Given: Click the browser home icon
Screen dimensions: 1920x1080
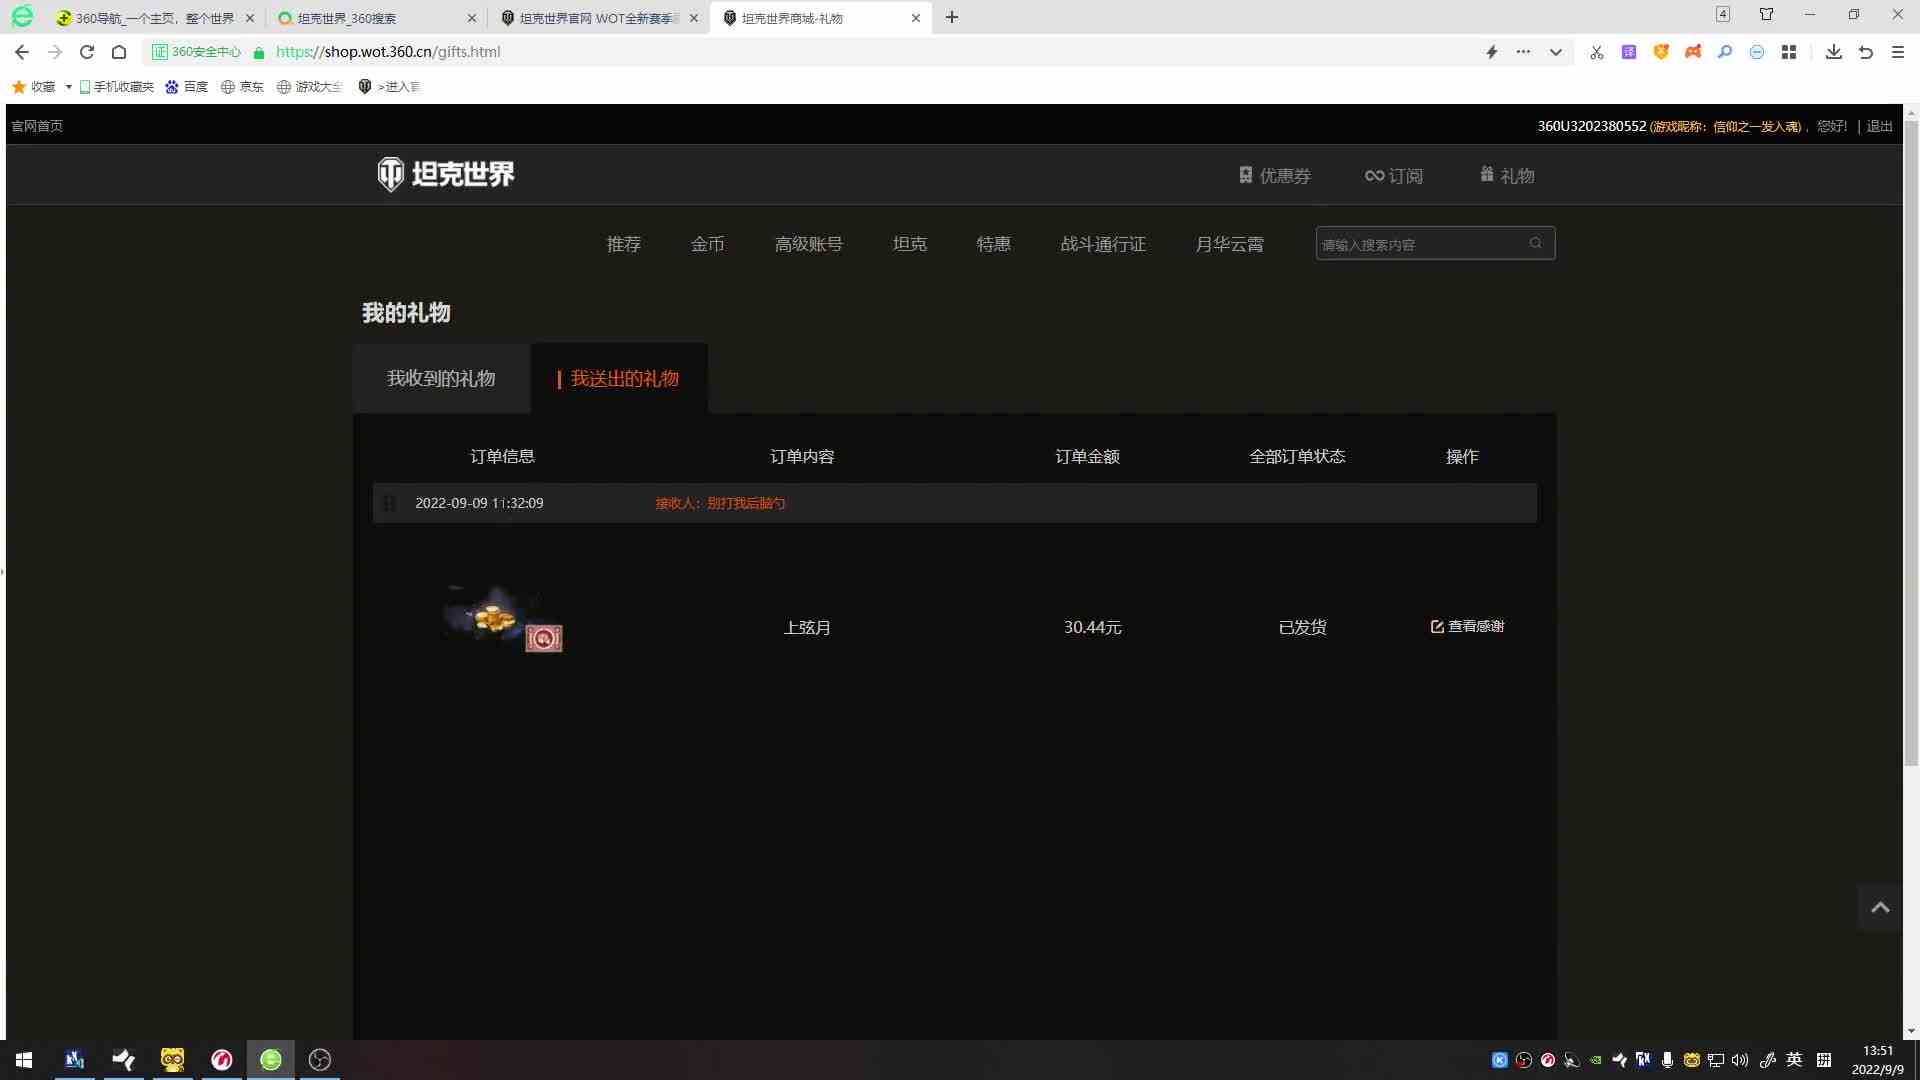Looking at the screenshot, I should pos(119,52).
